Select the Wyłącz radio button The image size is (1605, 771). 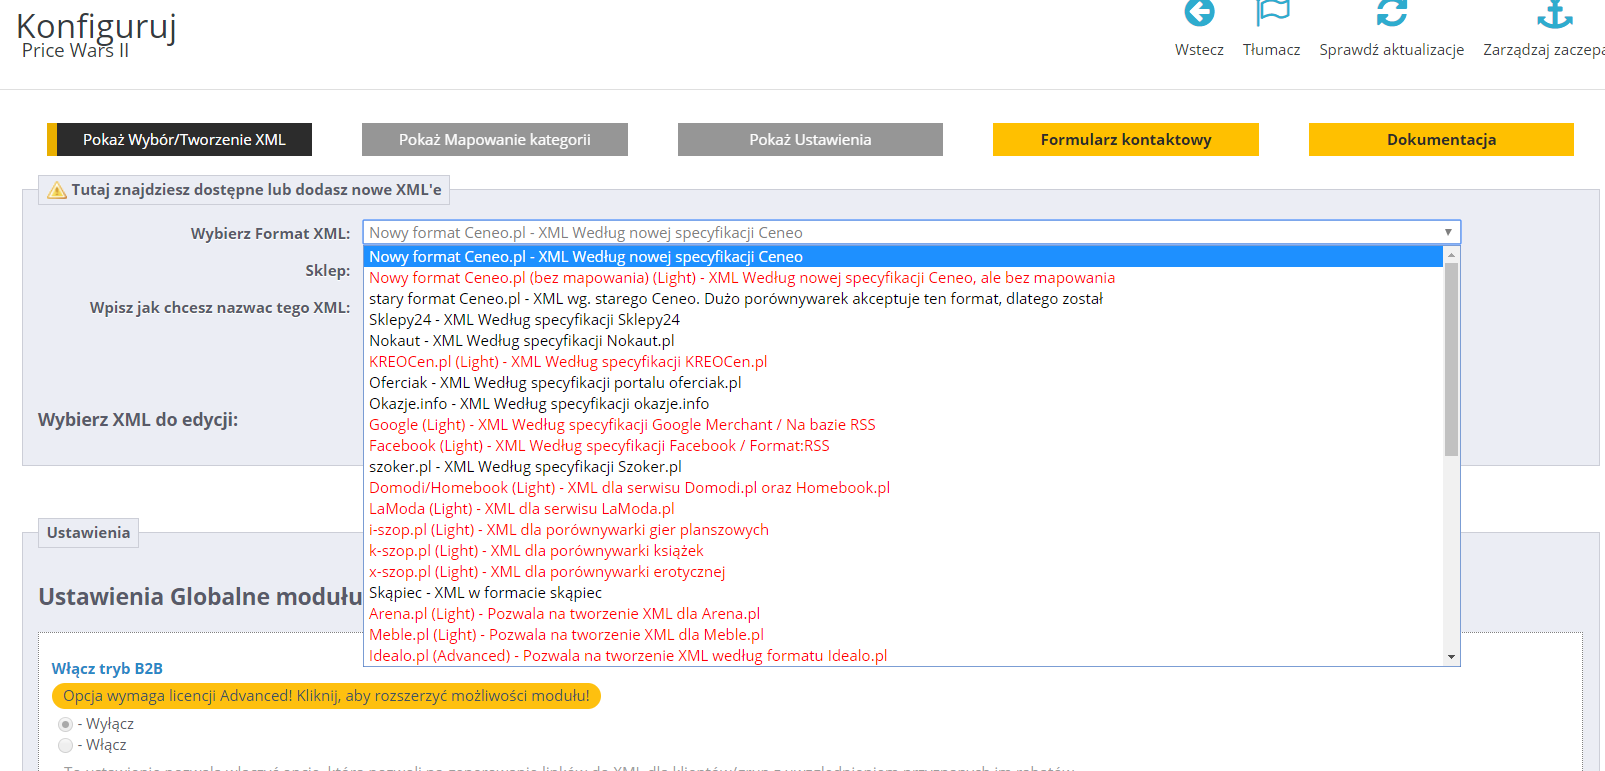pos(66,724)
